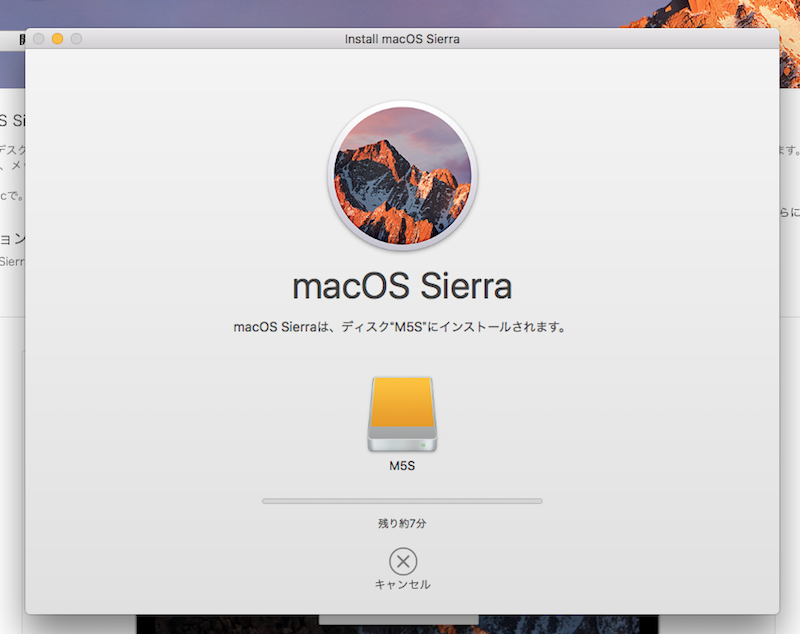This screenshot has width=800, height=634.
Task: Click the キャンセル label text
Action: 402,584
